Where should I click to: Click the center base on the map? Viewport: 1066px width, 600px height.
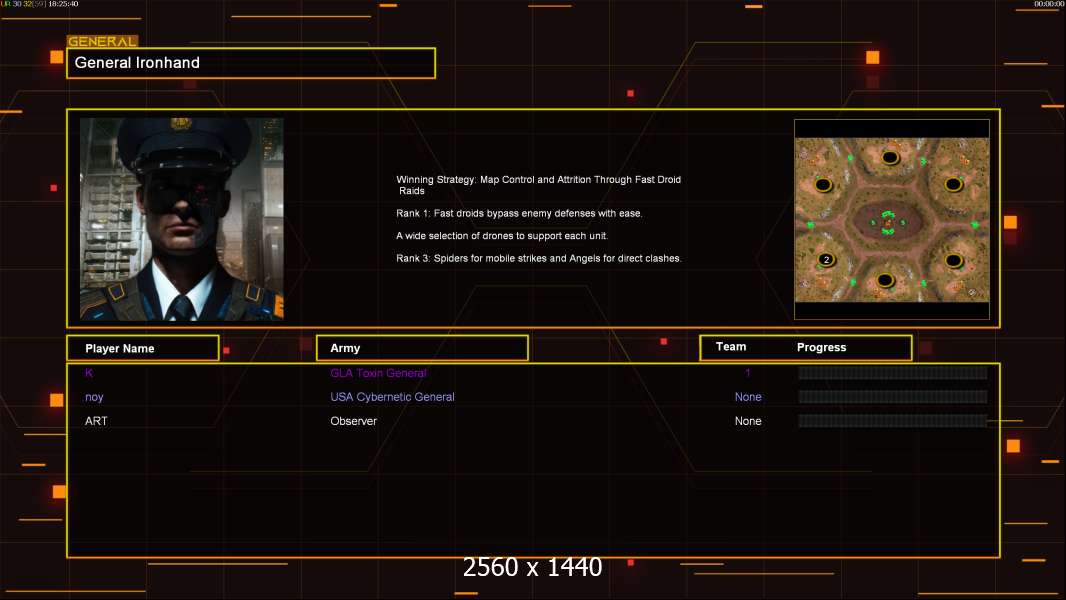click(888, 222)
